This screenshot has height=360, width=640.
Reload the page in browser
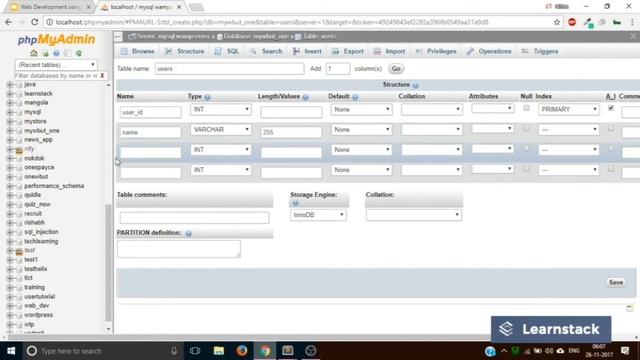click(35, 22)
